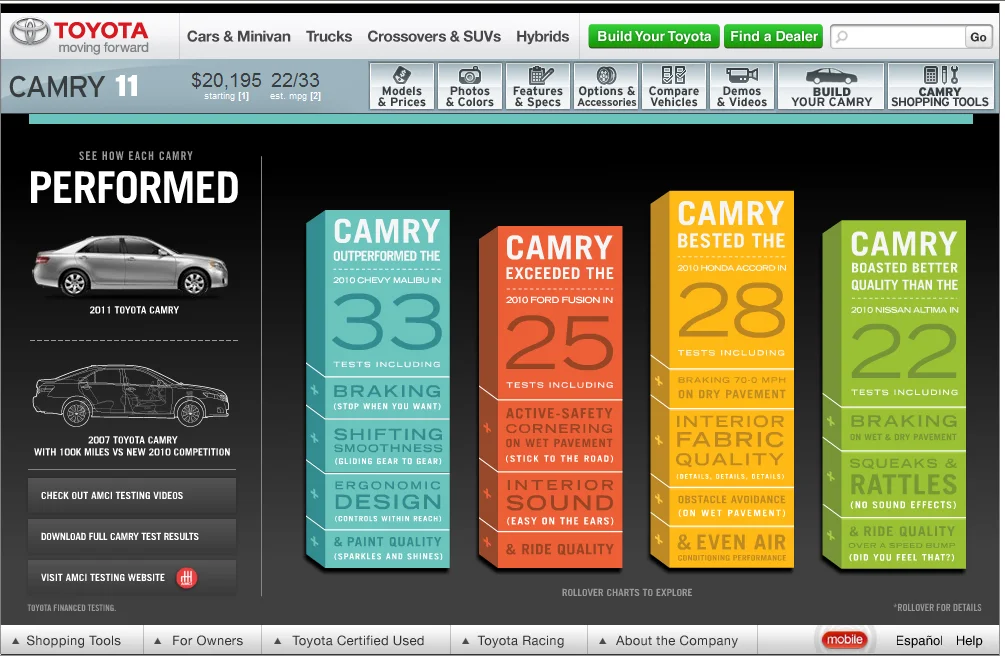The height and width of the screenshot is (663, 1005).
Task: Open the Help link
Action: click(x=969, y=641)
